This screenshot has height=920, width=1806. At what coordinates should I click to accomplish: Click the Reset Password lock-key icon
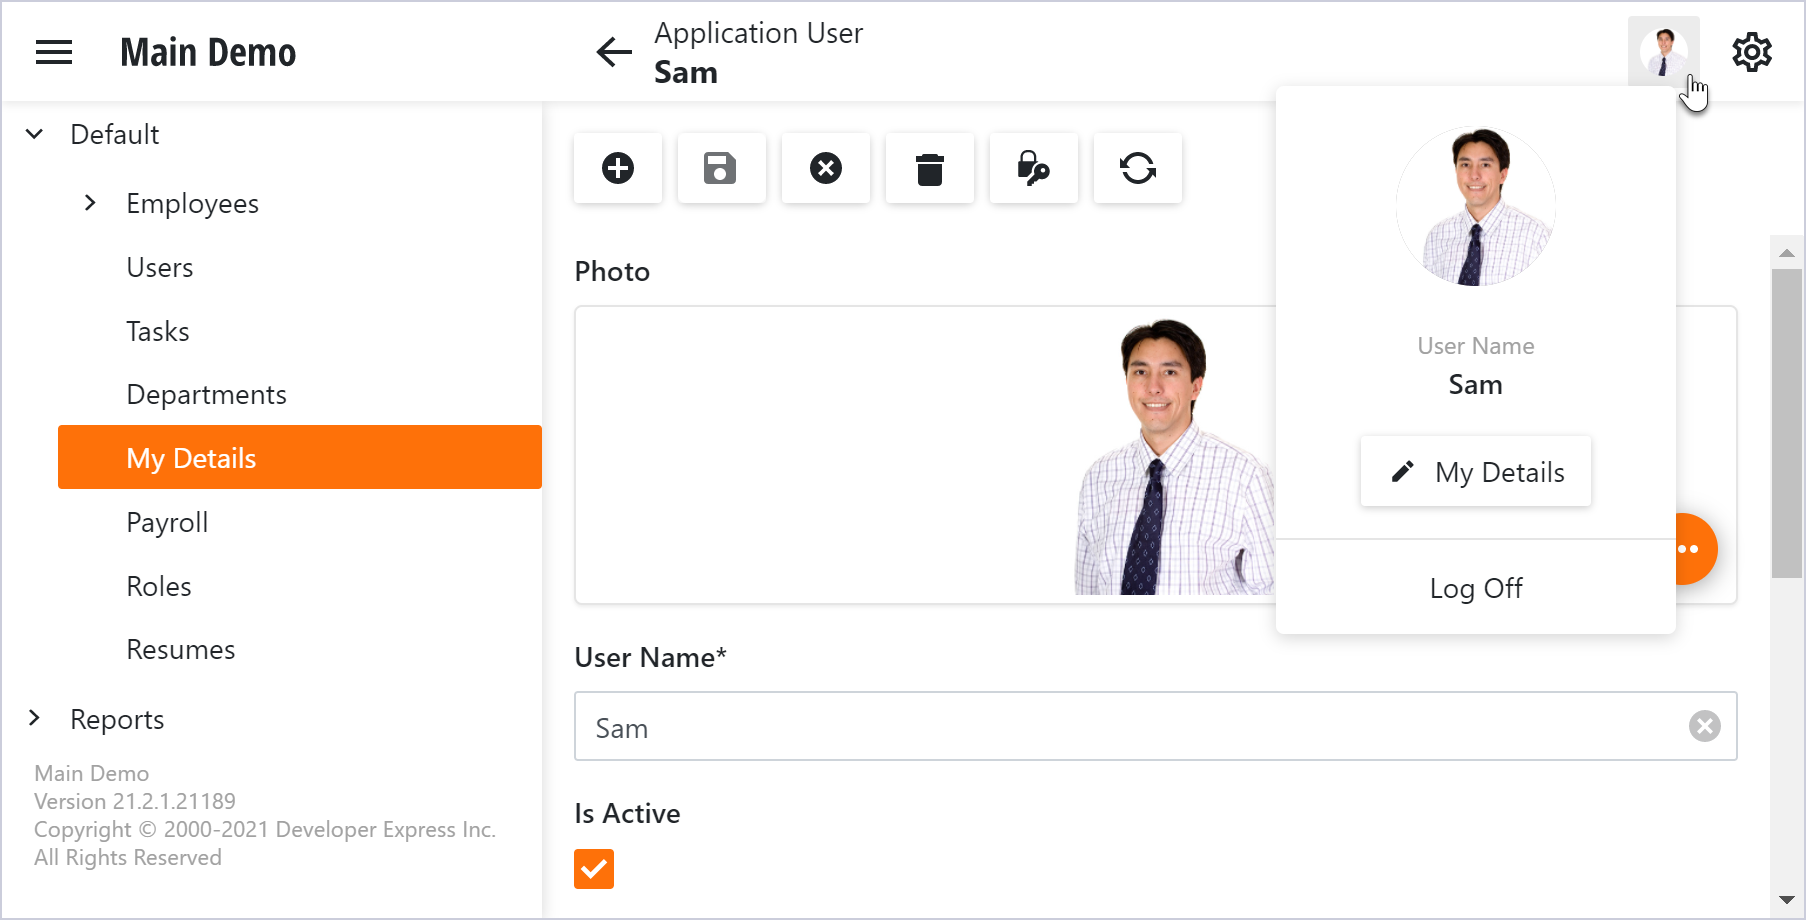(x=1033, y=168)
